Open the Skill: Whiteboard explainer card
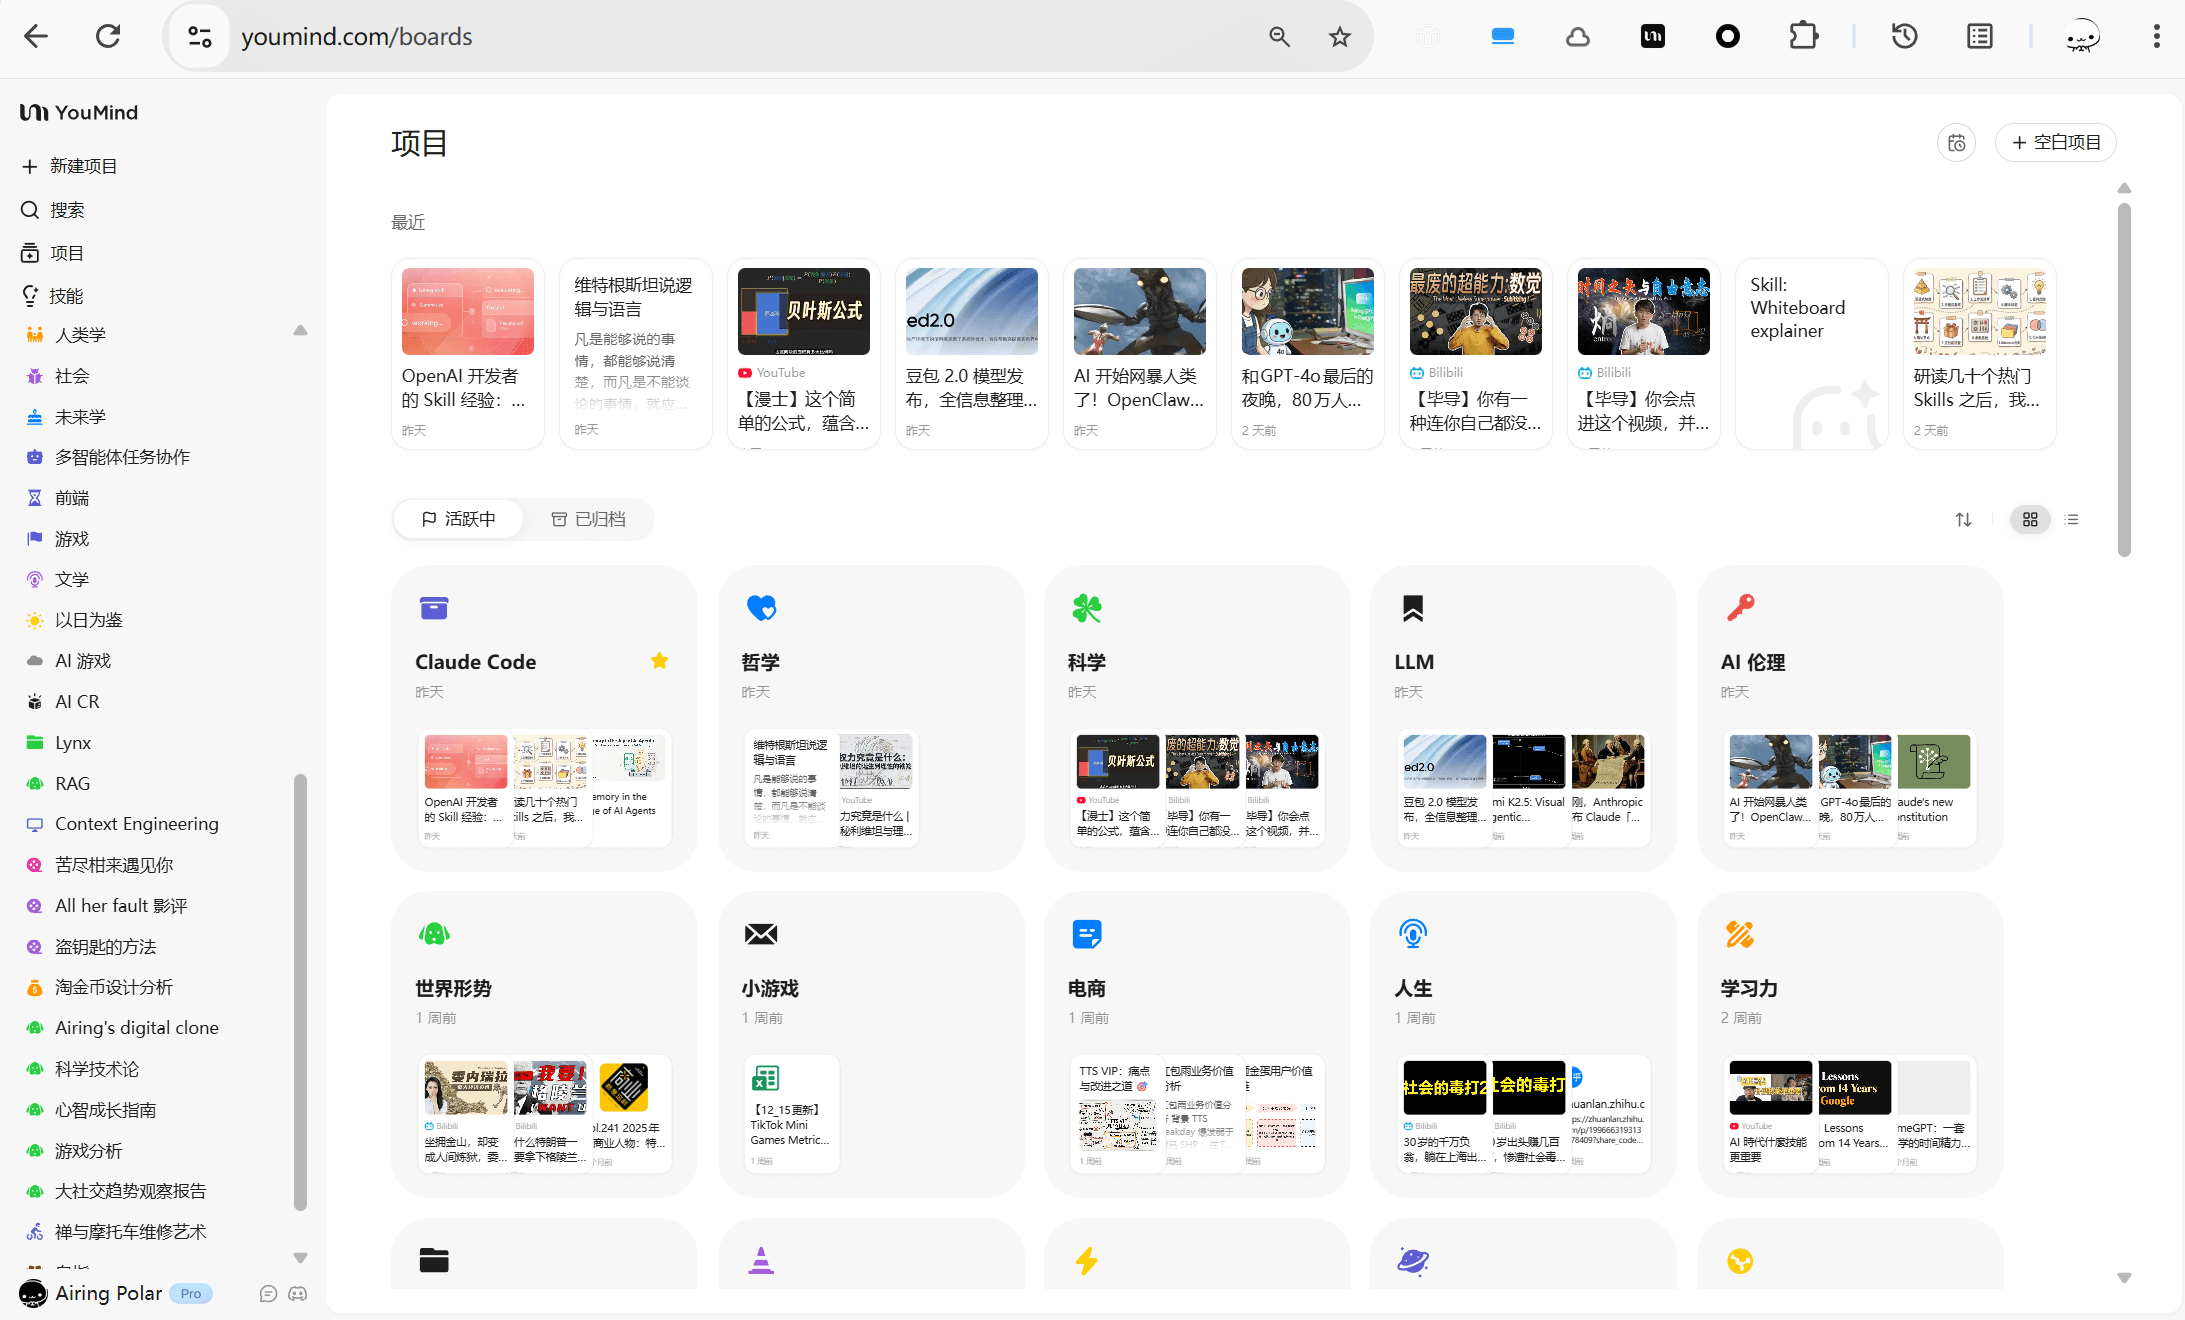 1811,353
